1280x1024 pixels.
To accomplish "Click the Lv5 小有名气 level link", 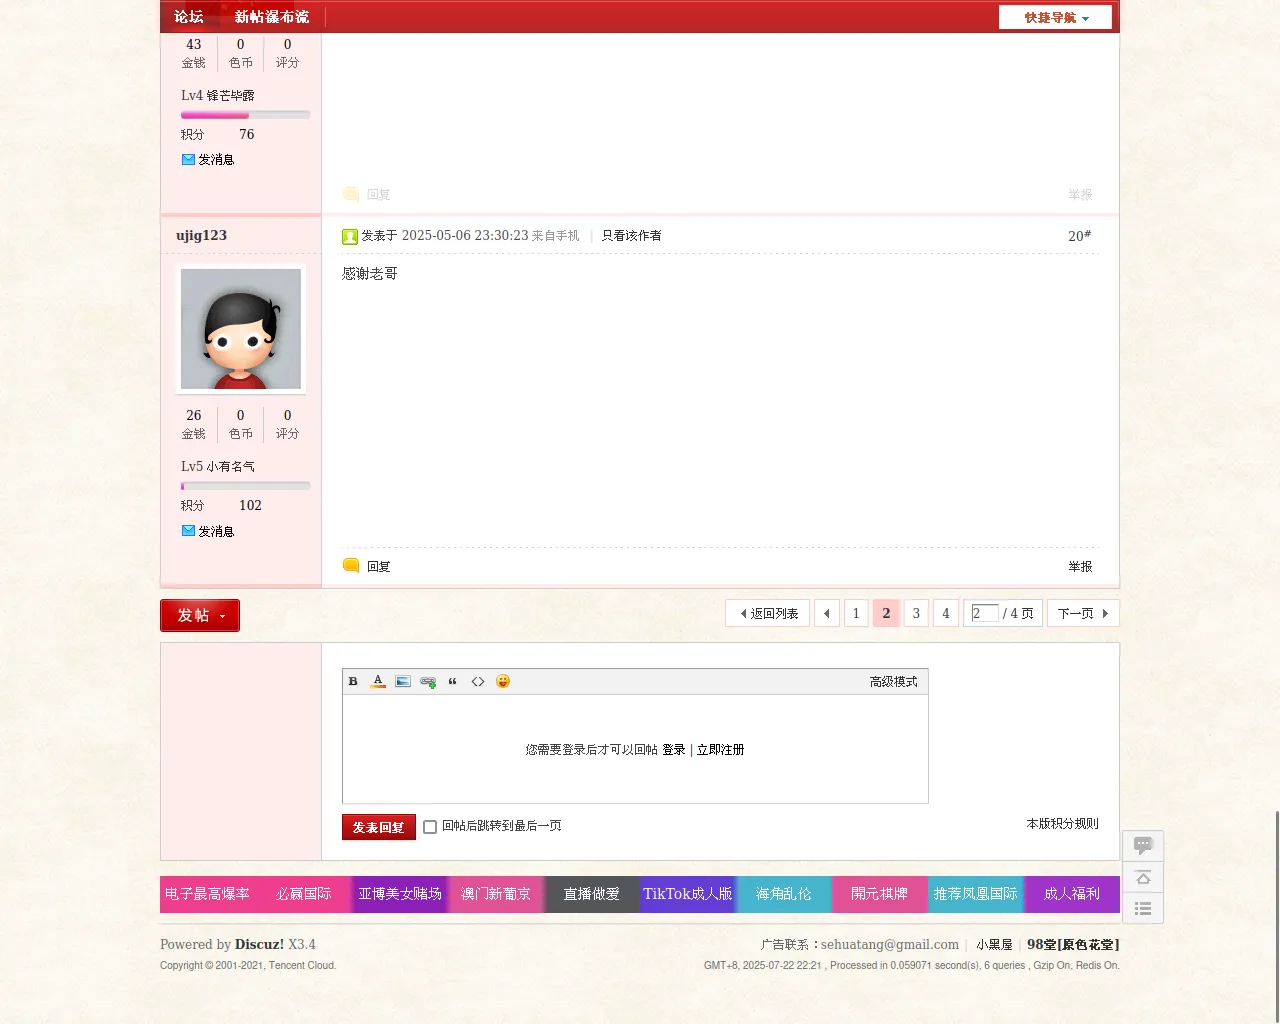I will 218,467.
